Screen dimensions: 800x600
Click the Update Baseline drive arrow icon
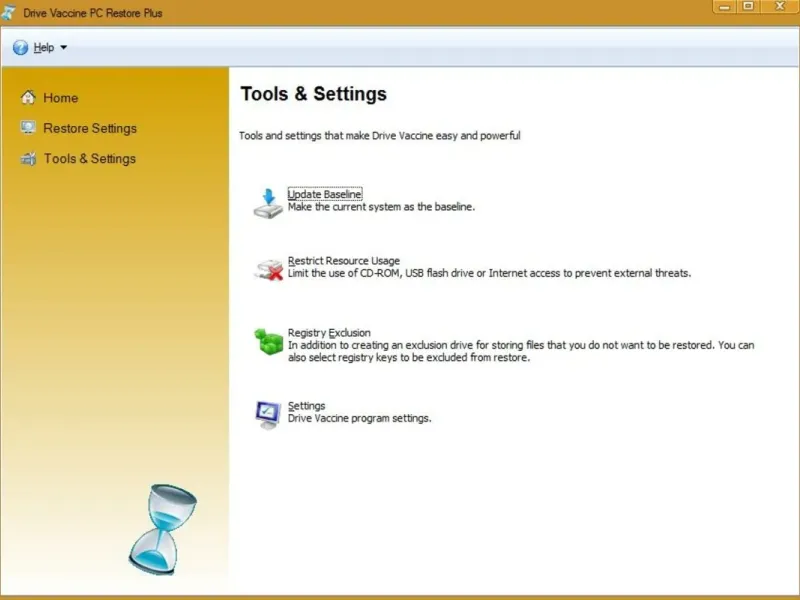pos(268,204)
